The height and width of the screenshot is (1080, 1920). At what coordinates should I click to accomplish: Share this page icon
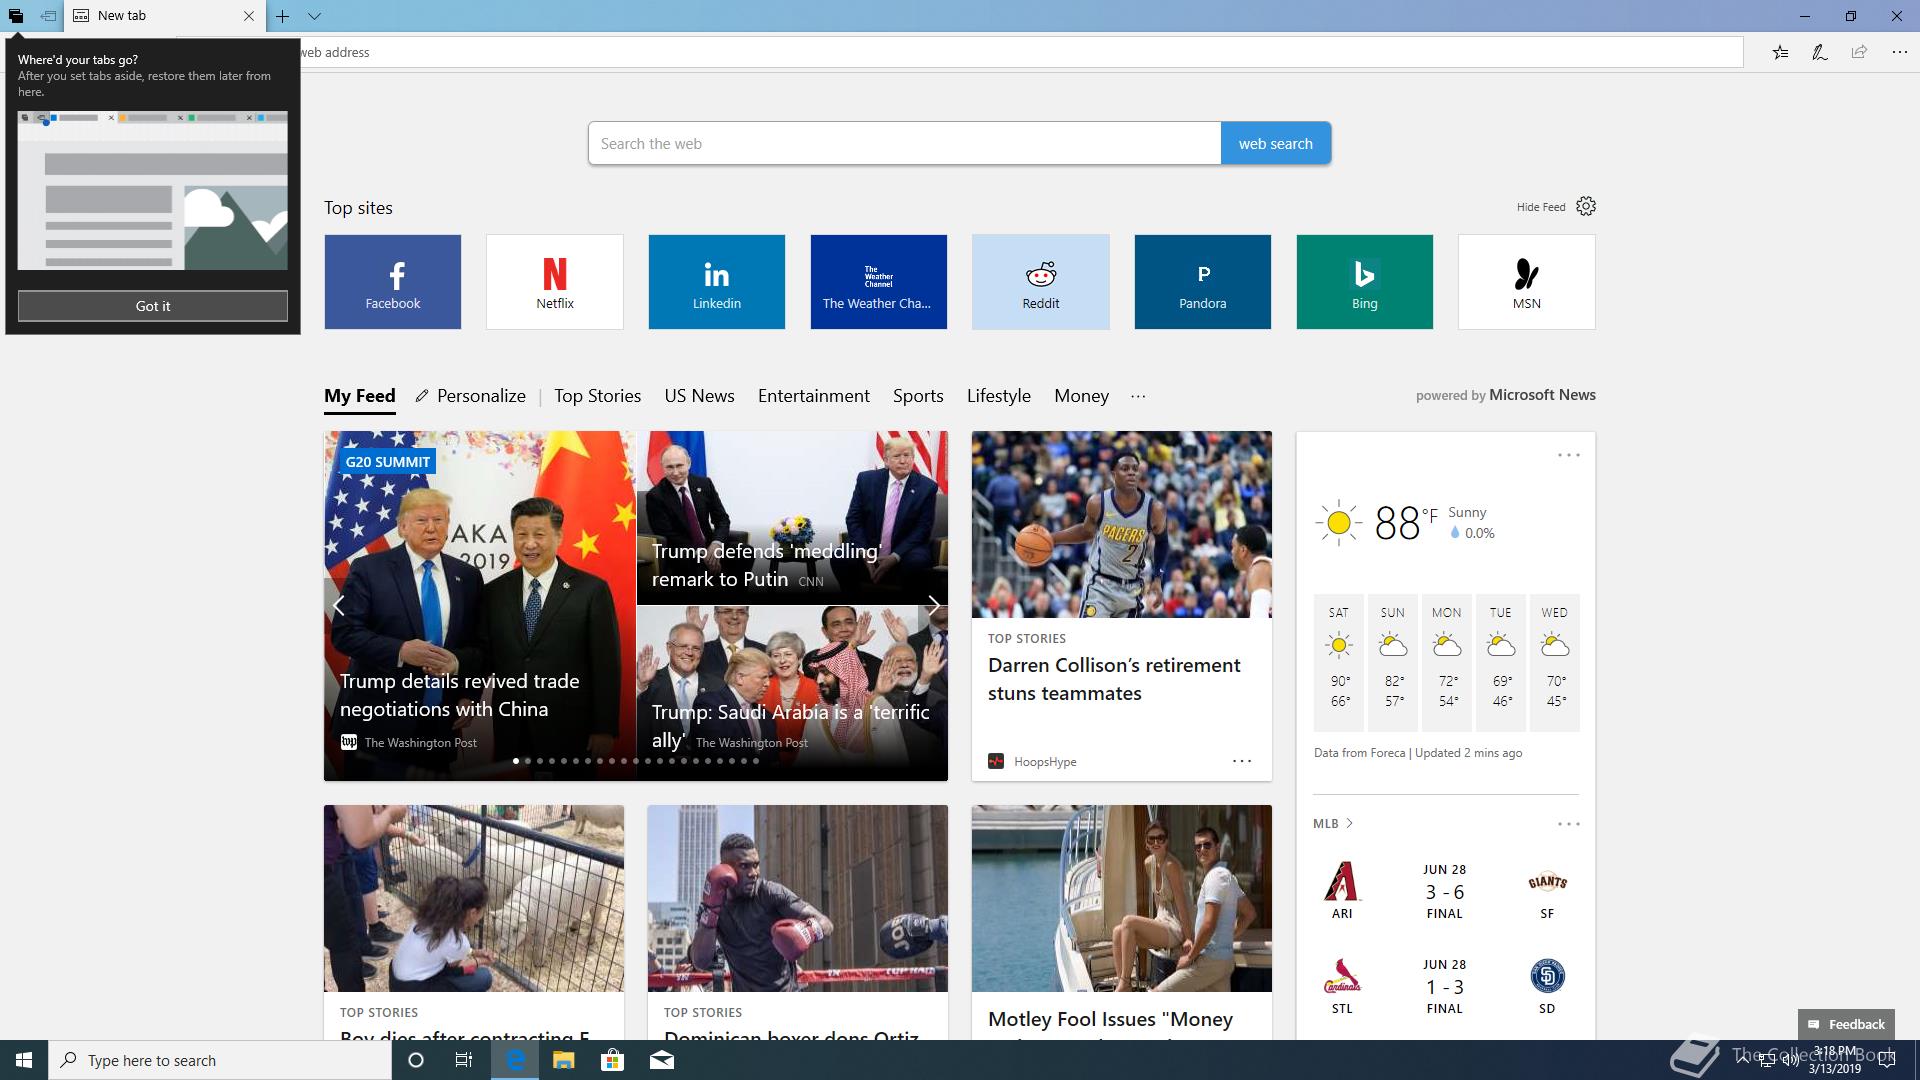(1859, 52)
